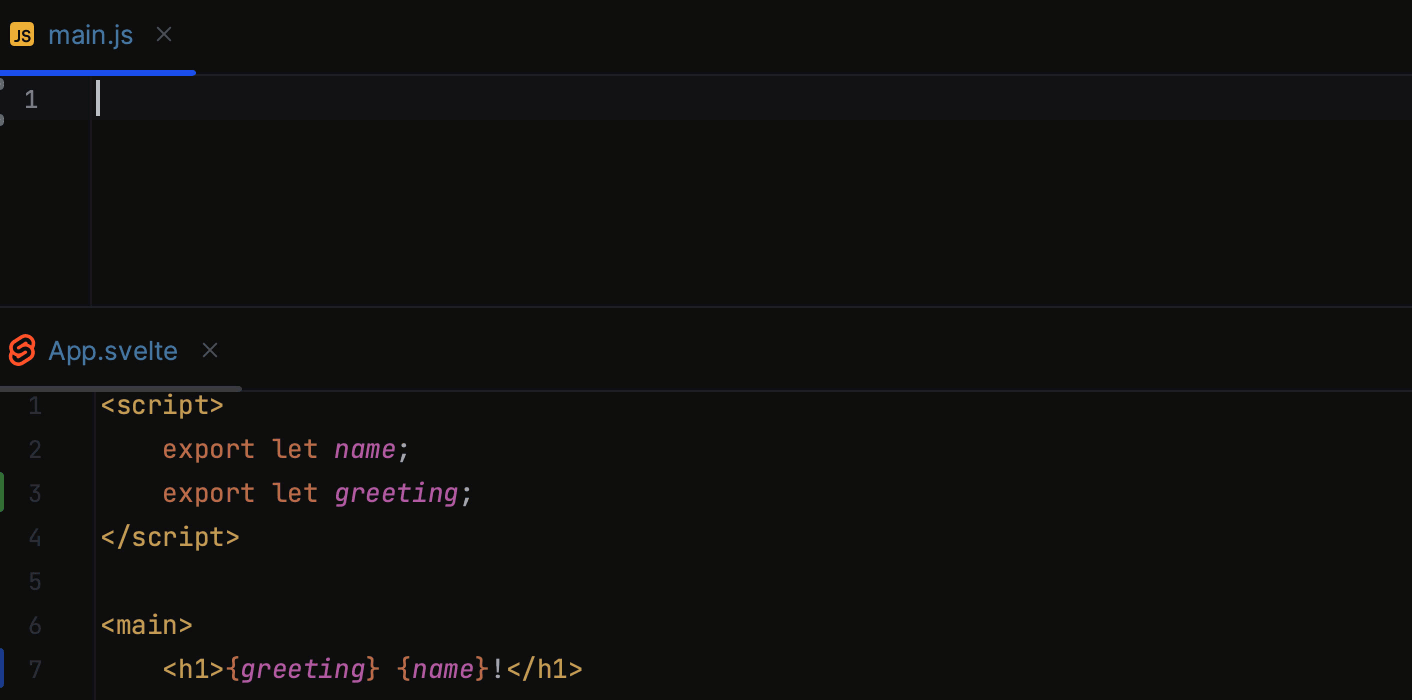
Task: Click the blue change marker beside line 7
Action: (x=3, y=668)
